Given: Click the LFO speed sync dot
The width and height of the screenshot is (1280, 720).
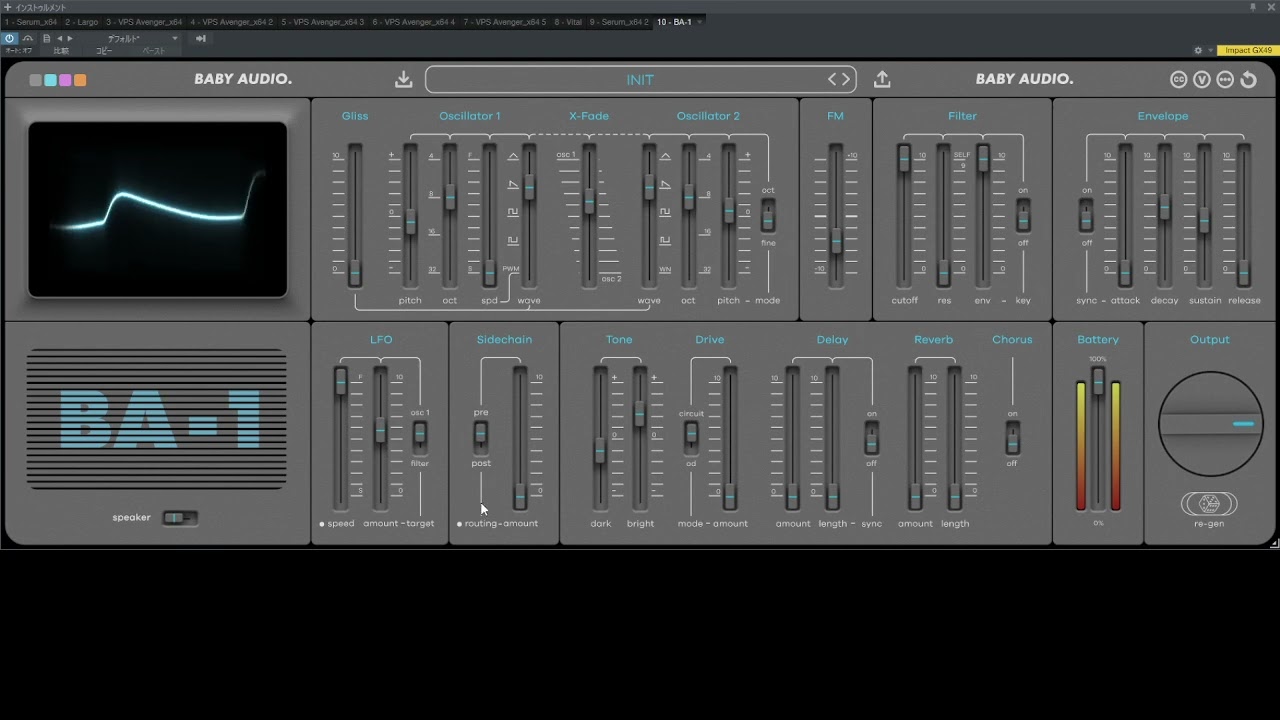Looking at the screenshot, I should [x=322, y=524].
